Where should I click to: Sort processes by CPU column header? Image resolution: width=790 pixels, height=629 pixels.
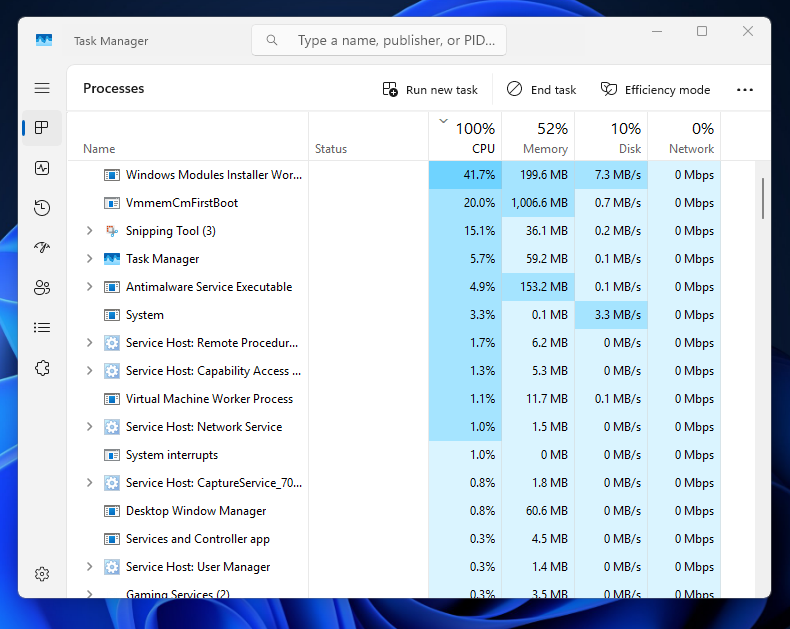tap(465, 137)
